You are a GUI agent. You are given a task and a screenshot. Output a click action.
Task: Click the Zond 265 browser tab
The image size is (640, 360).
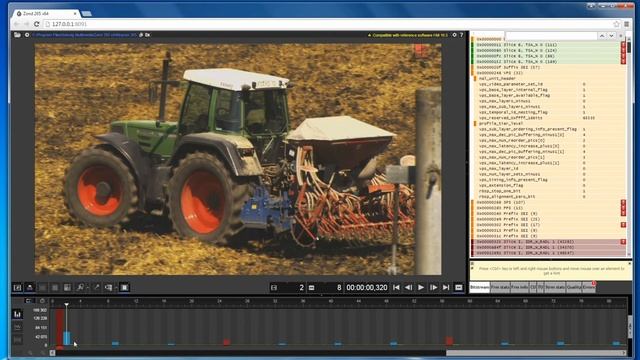(46, 13)
